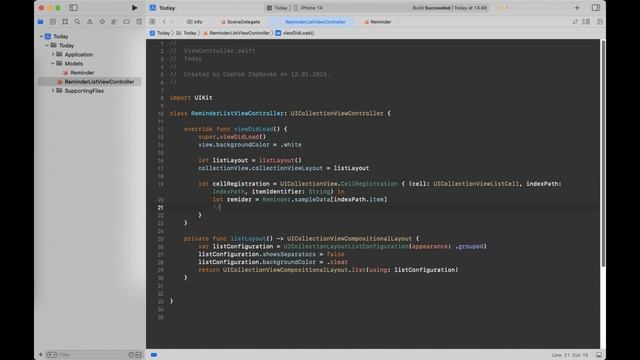Open the Test navigator diamond icon
Screen dimensions: 640x360
pos(102,22)
